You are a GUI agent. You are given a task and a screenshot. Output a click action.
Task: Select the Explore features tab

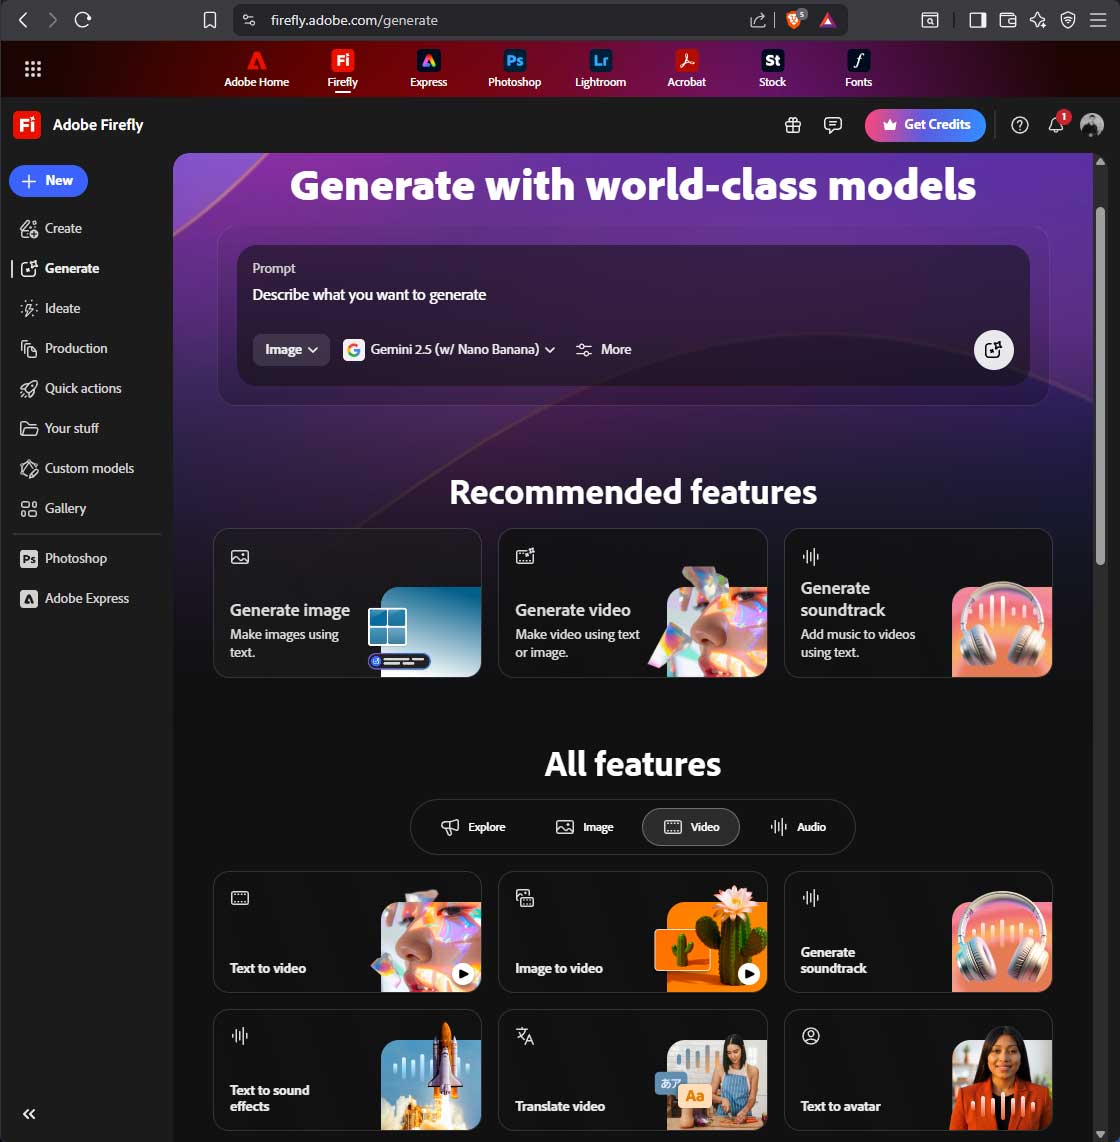(474, 827)
